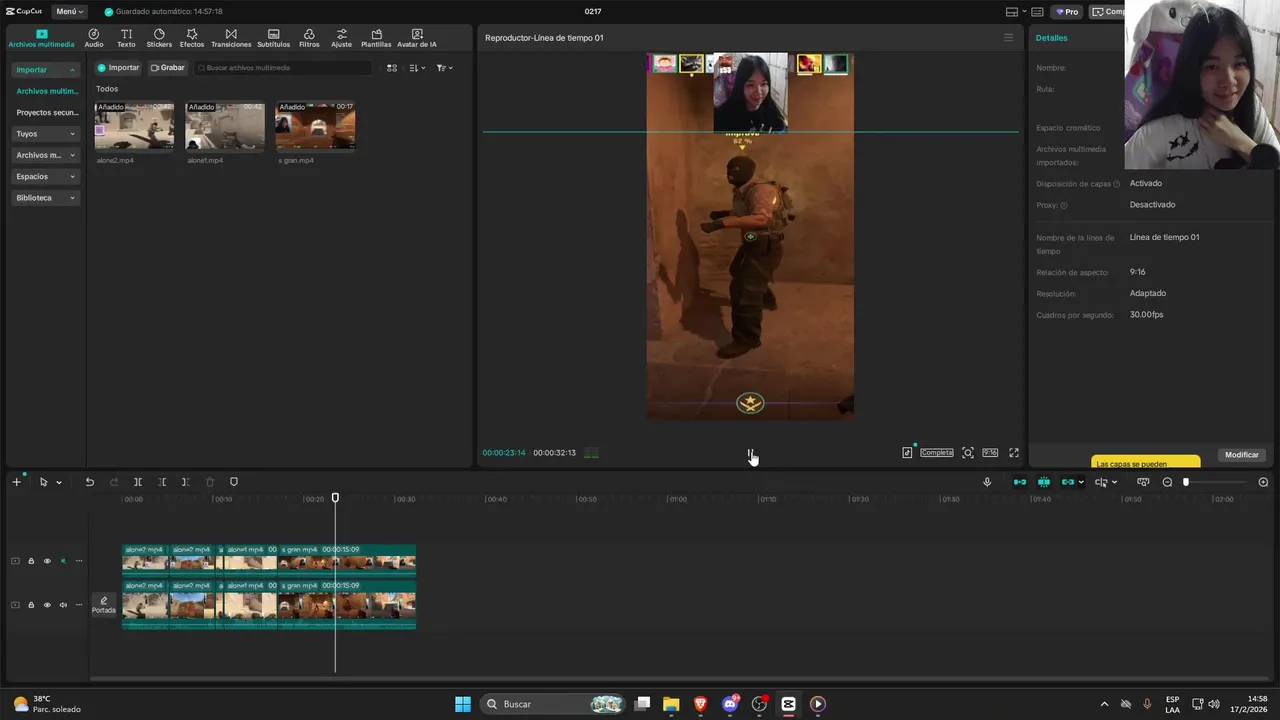
Task: Click the zoom-to-fit preview icon
Action: [x=968, y=453]
